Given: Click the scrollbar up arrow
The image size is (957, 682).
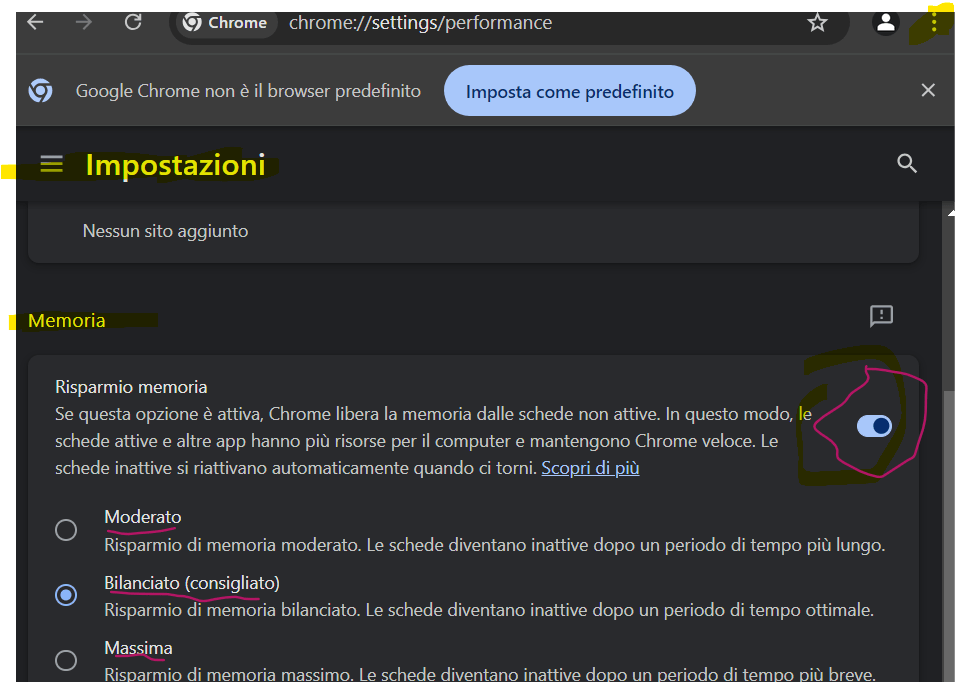Looking at the screenshot, I should coord(950,211).
